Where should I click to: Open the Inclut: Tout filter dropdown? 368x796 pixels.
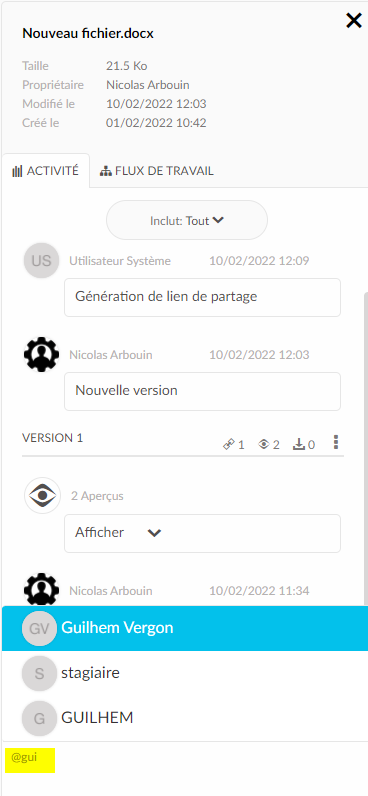(187, 220)
